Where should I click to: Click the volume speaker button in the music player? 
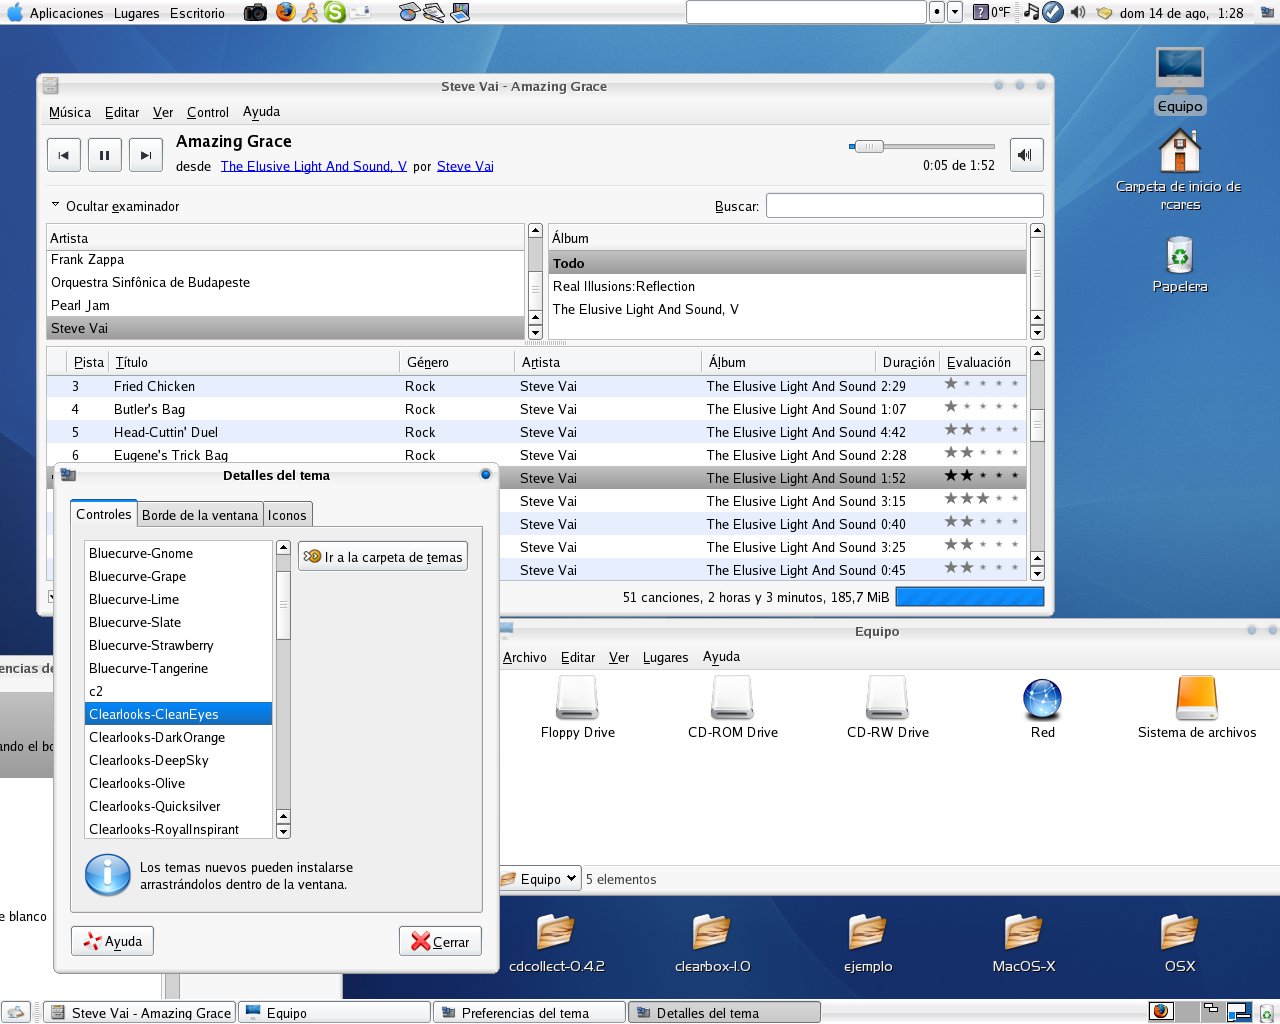coord(1025,154)
